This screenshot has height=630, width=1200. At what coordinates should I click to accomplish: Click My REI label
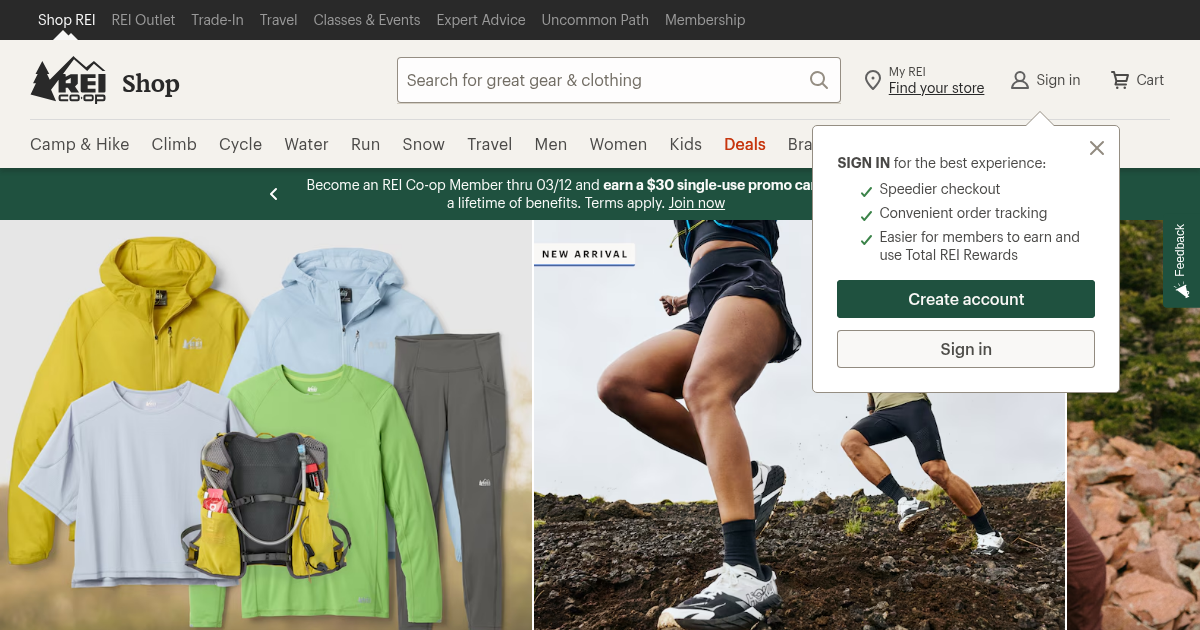pos(907,72)
